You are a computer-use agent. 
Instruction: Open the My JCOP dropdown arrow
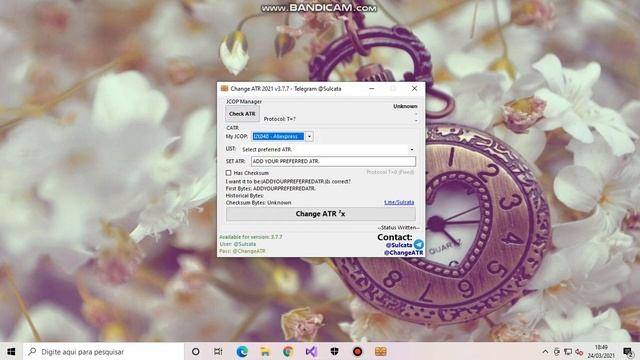309,136
